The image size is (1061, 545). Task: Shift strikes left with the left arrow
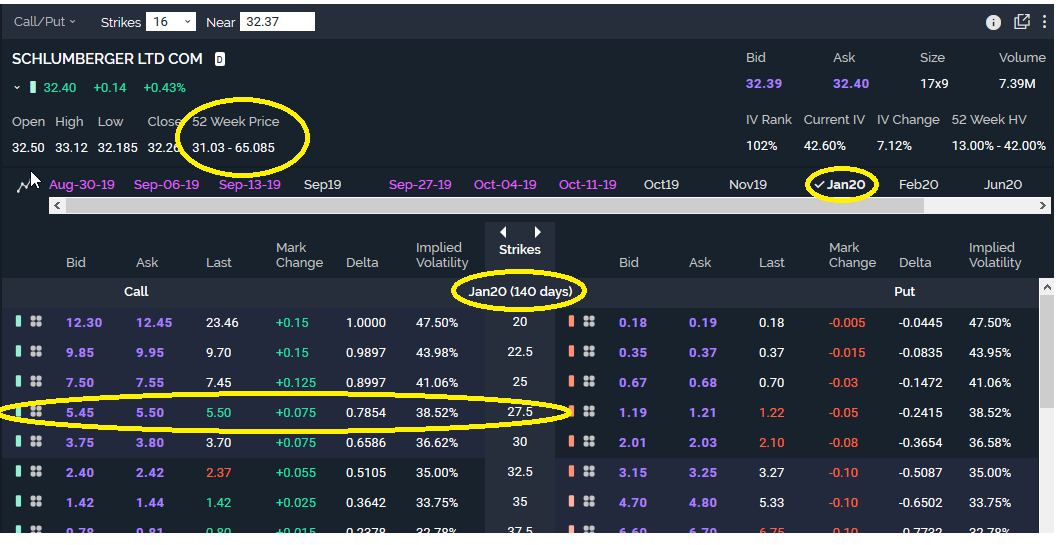point(503,232)
